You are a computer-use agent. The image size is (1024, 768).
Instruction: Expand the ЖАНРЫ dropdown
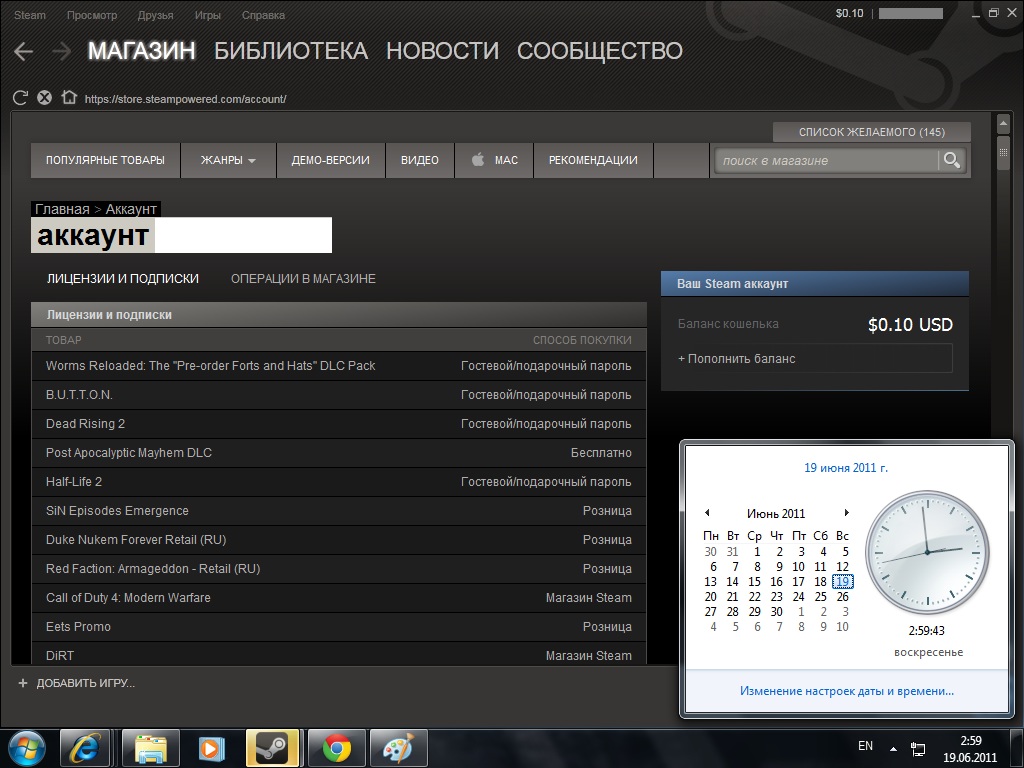pyautogui.click(x=228, y=160)
